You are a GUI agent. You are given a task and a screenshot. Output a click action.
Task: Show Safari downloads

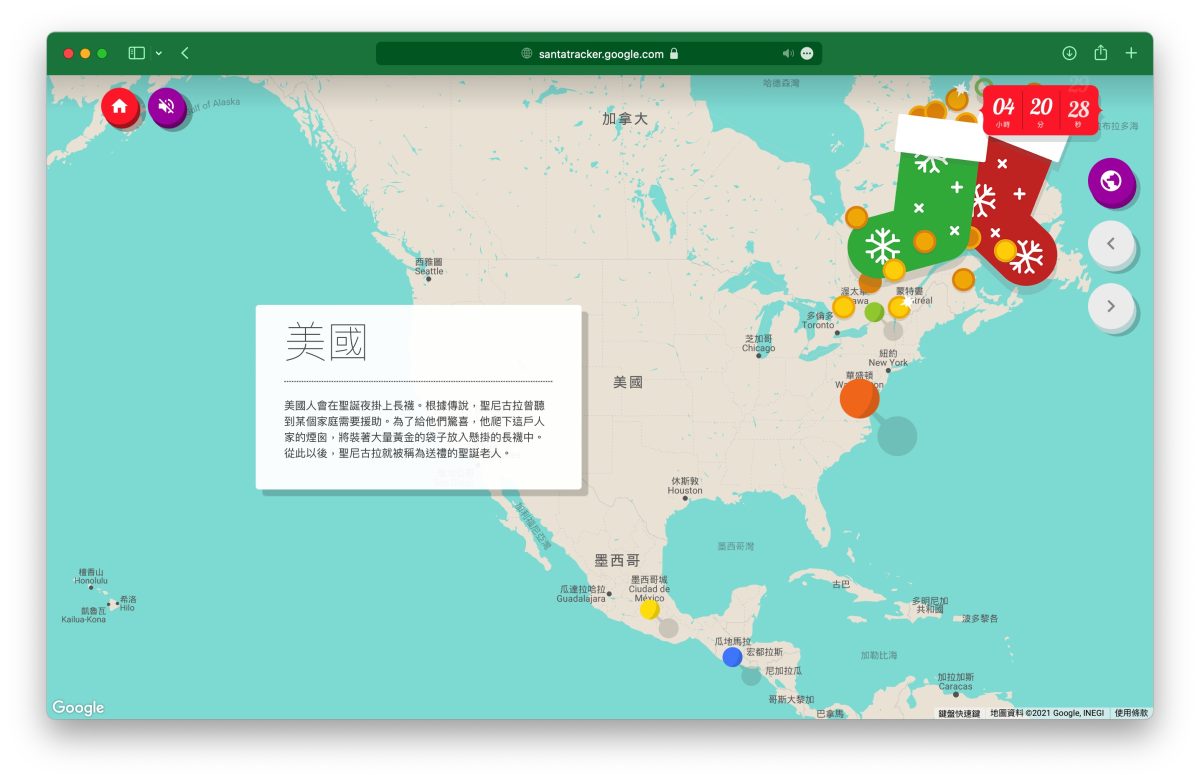point(1069,53)
